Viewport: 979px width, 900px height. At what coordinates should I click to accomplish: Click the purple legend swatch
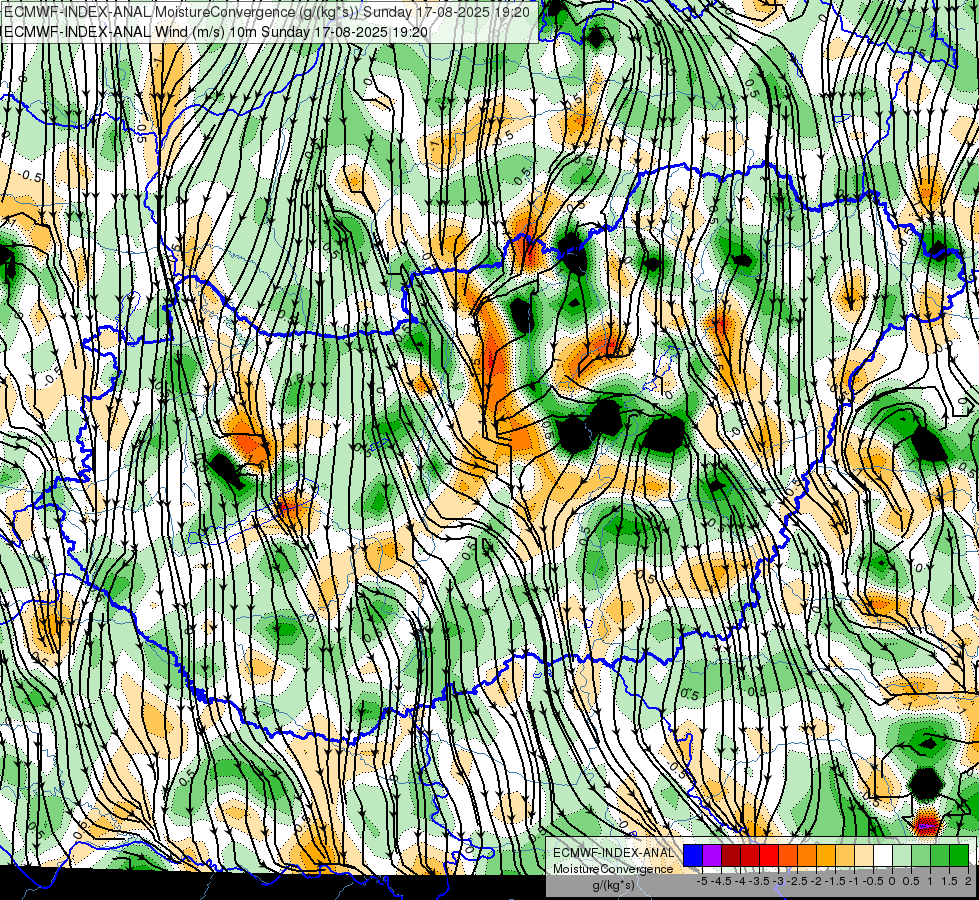pyautogui.click(x=712, y=856)
